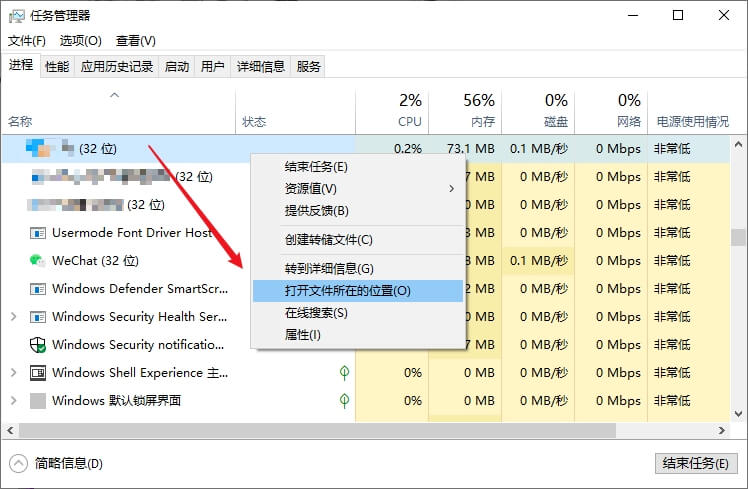
Task: Click the Windows Defender SmartScreen process icon
Action: point(38,289)
